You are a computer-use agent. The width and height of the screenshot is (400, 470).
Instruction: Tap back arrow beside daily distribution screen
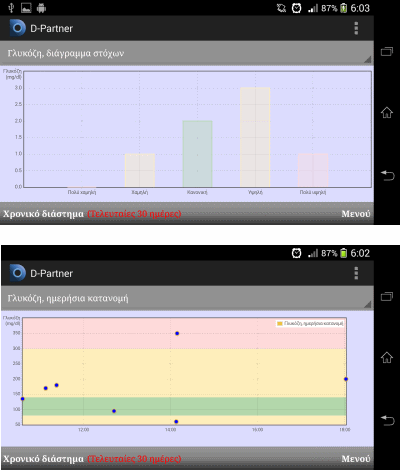[387, 420]
